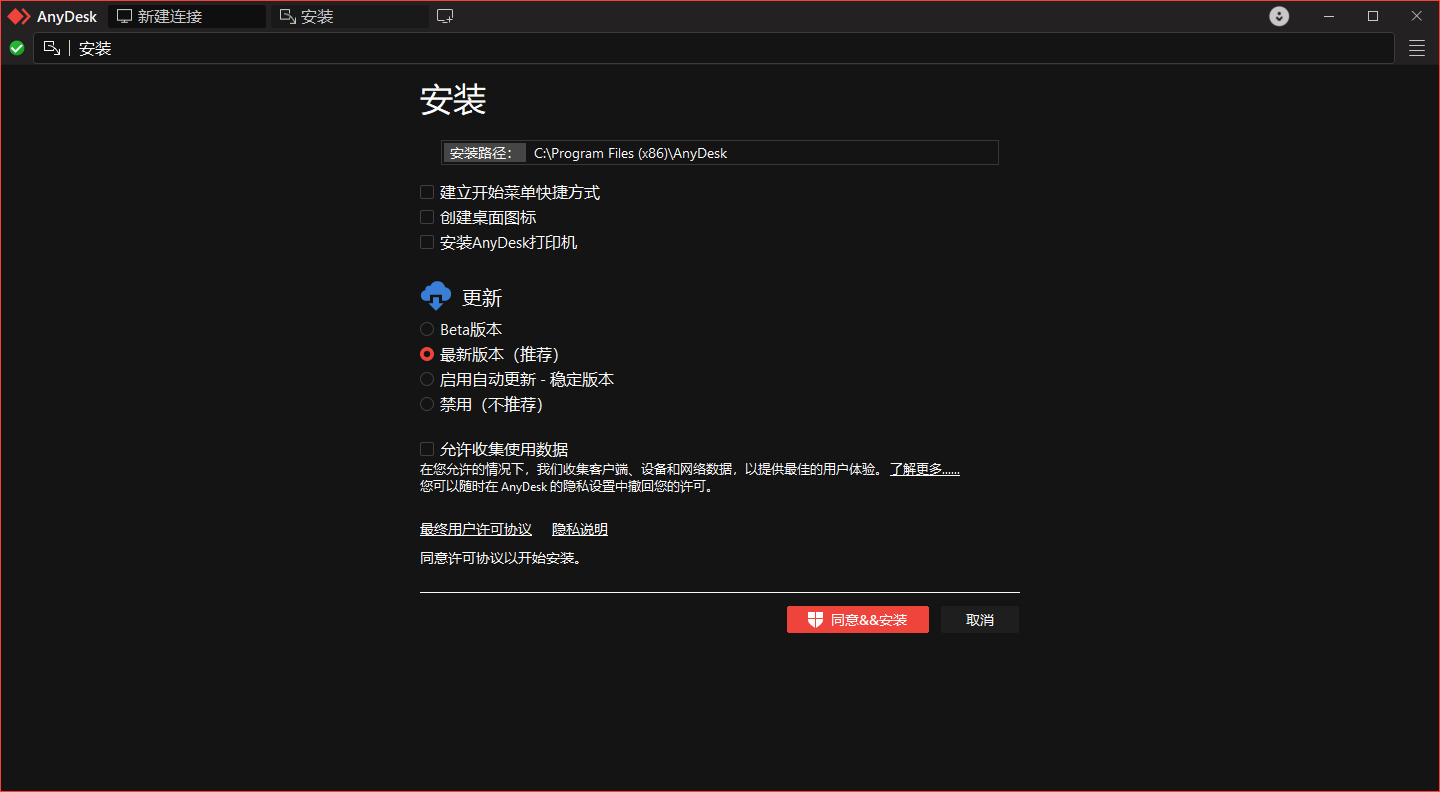This screenshot has width=1440, height=792.
Task: Click the green connection status icon
Action: 16,48
